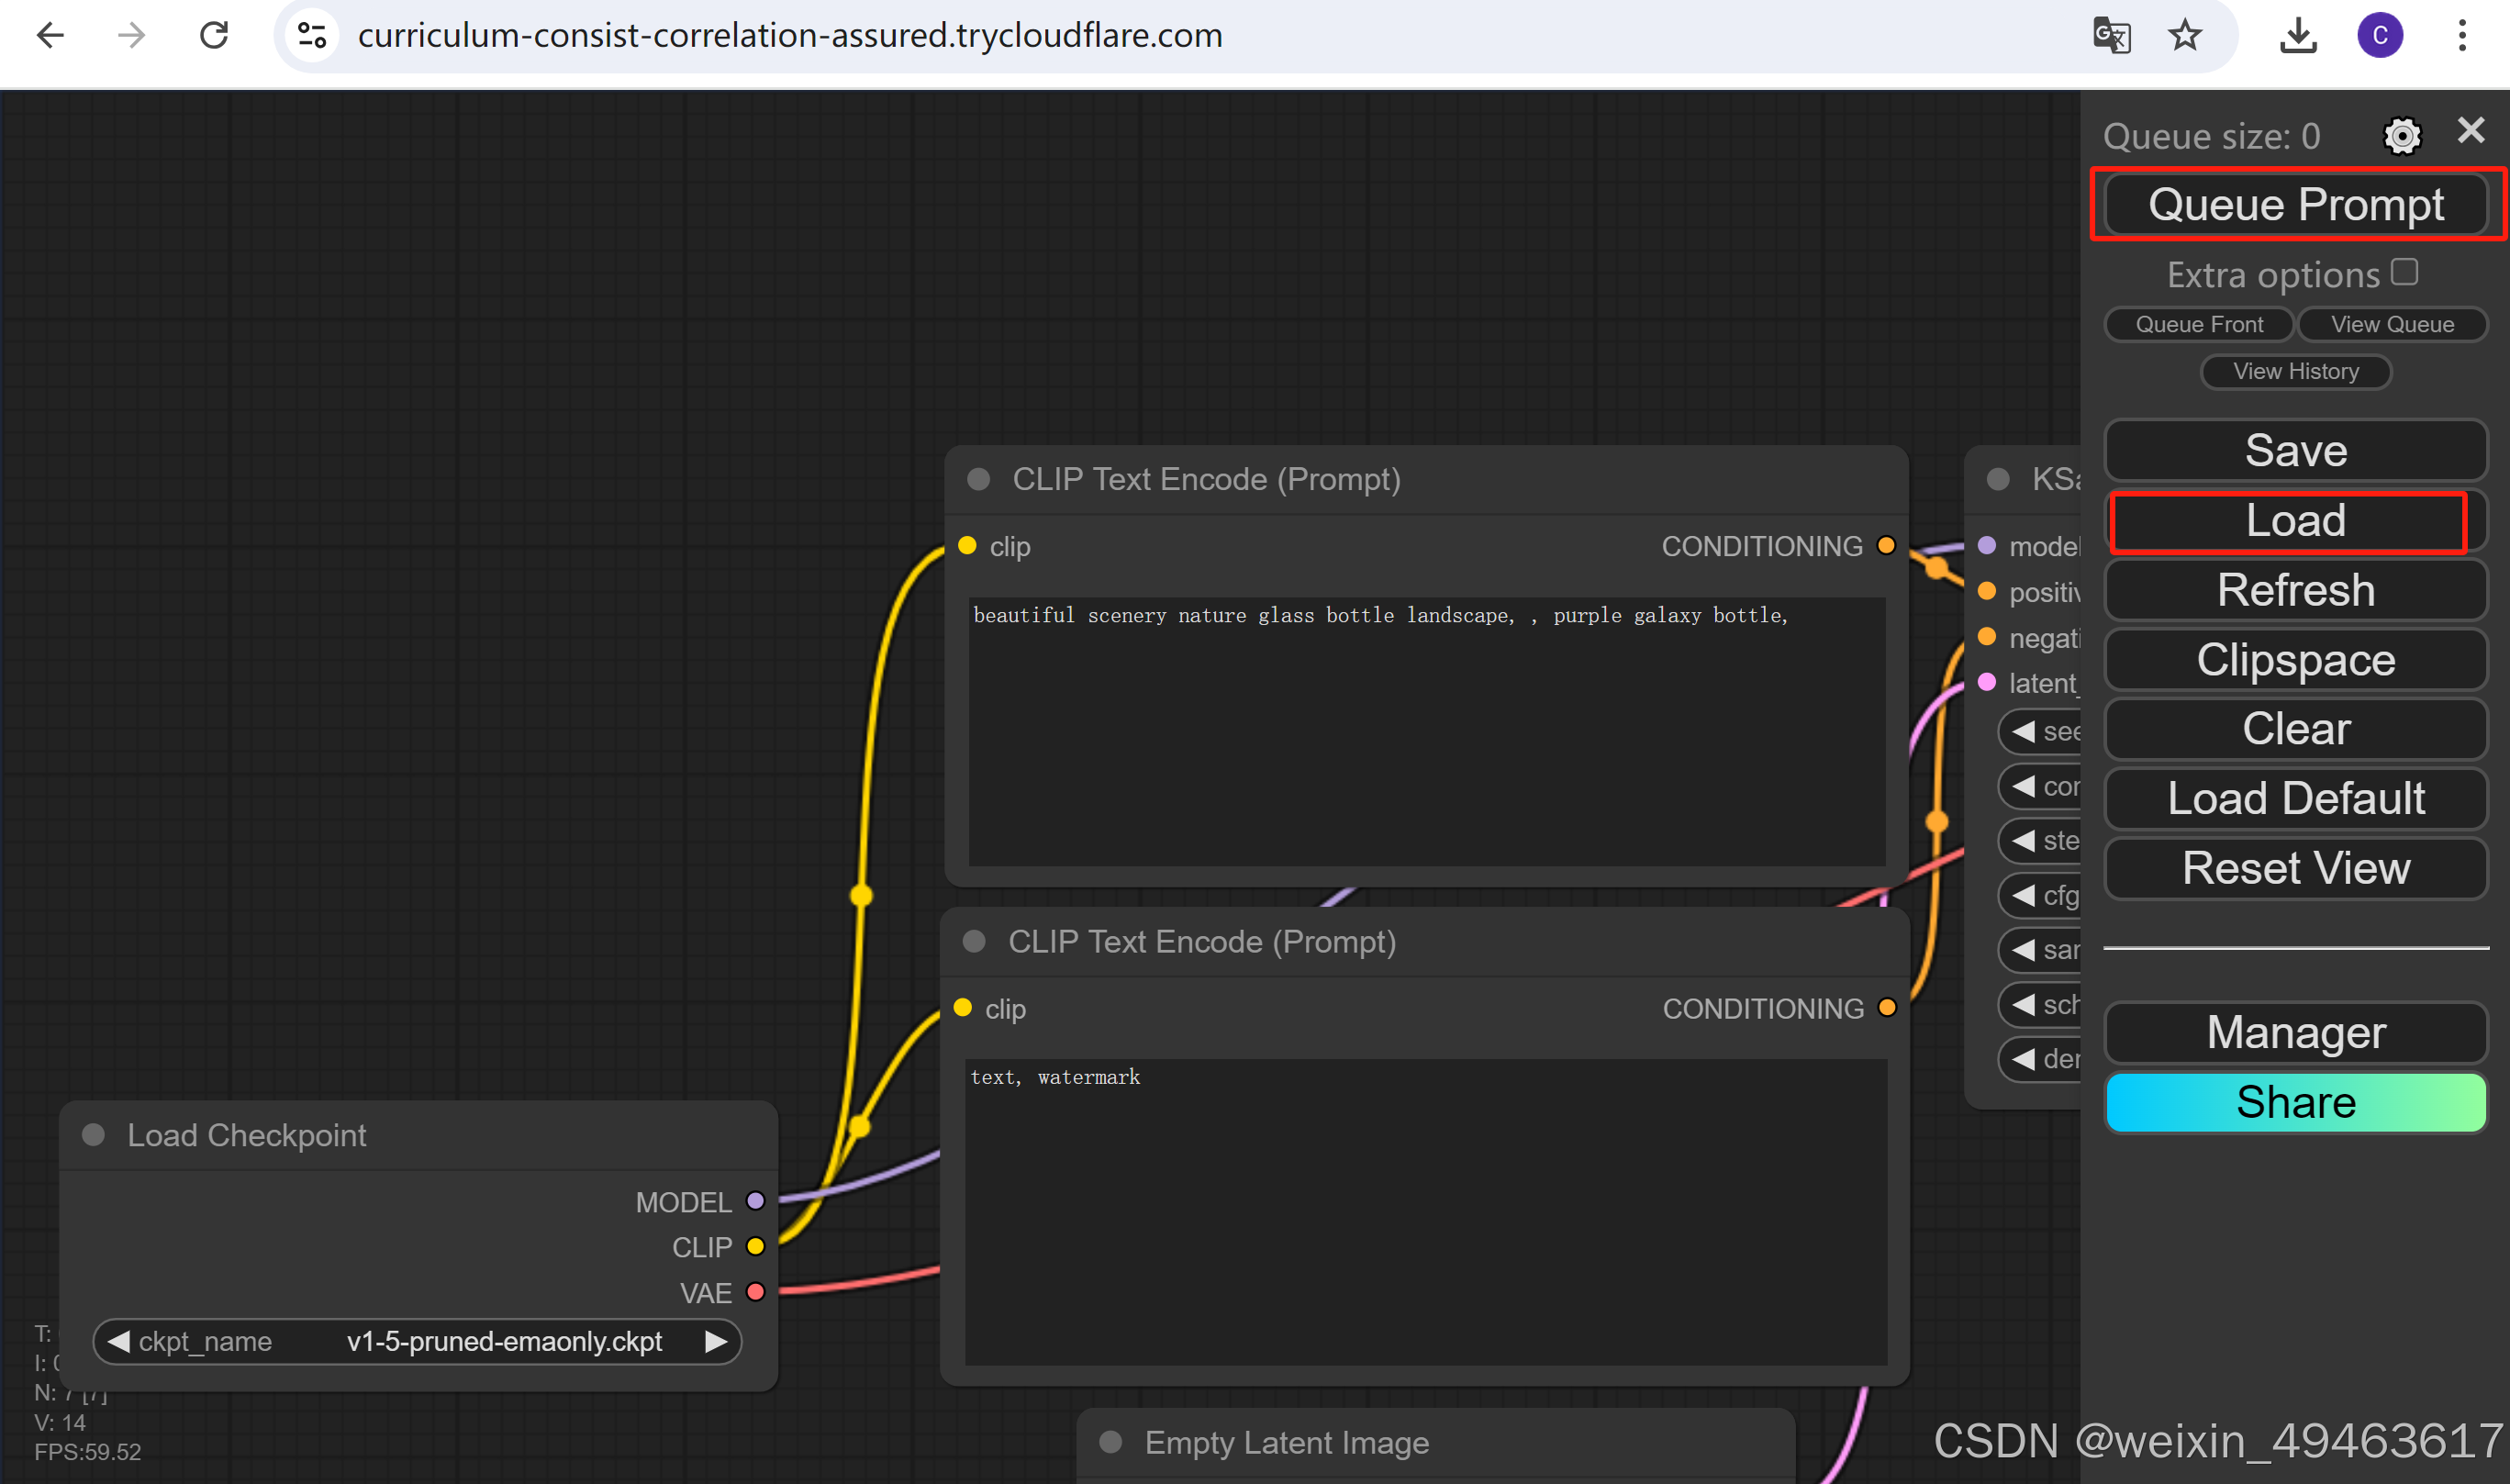
Task: Open the View History panel
Action: [x=2295, y=371]
